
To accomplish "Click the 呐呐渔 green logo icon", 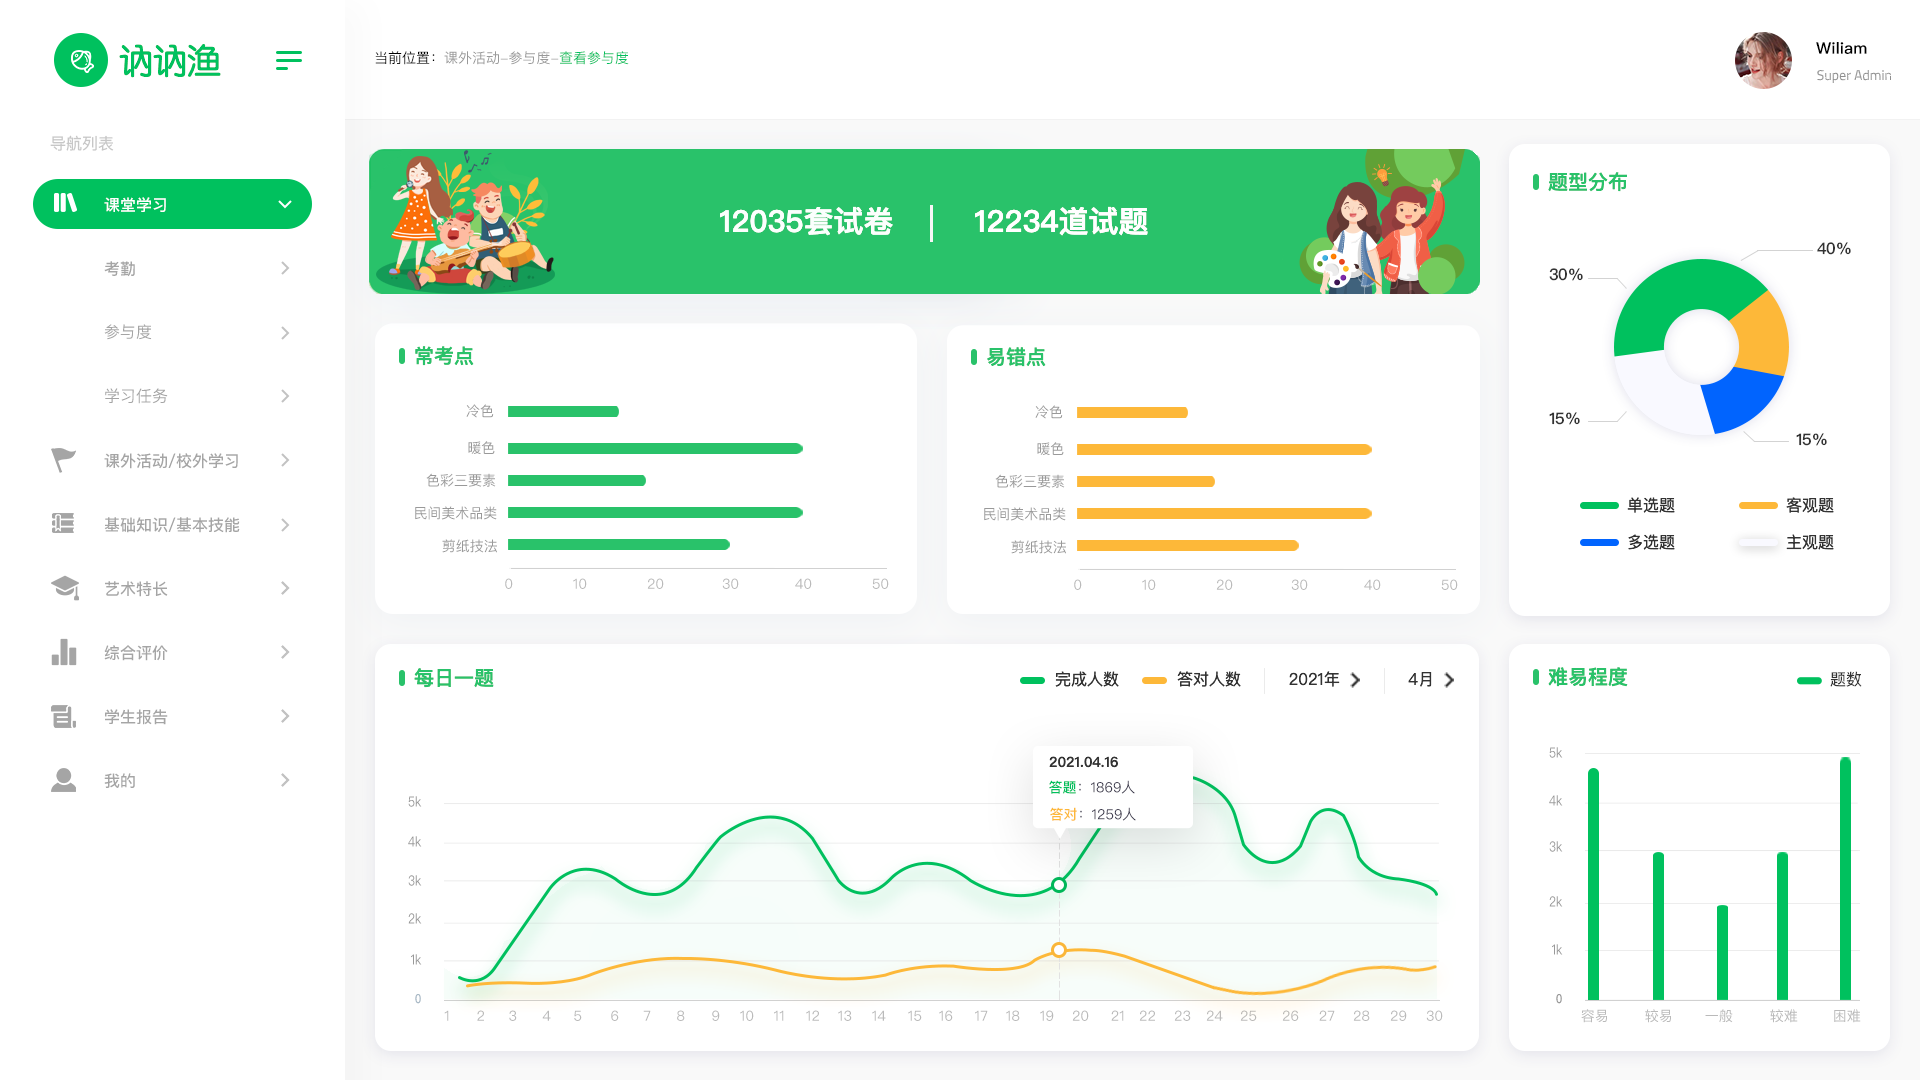I will pos(81,61).
